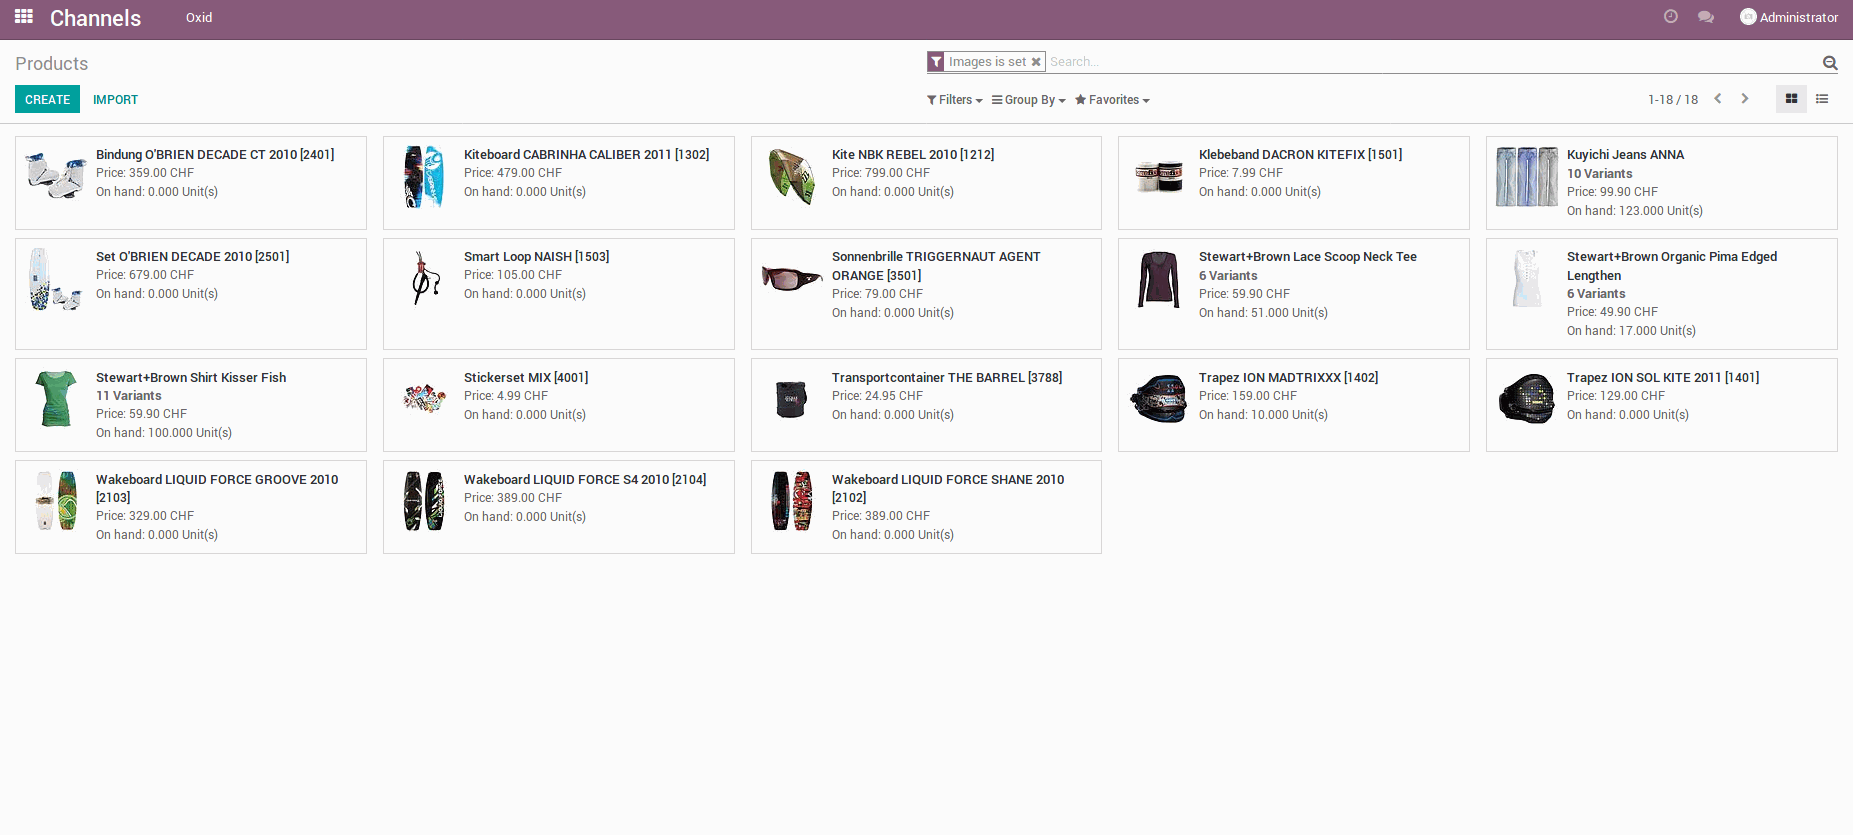Click Bindung O'BRIEN DECADE CT thumbnail
The image size is (1853, 835).
pyautogui.click(x=55, y=176)
